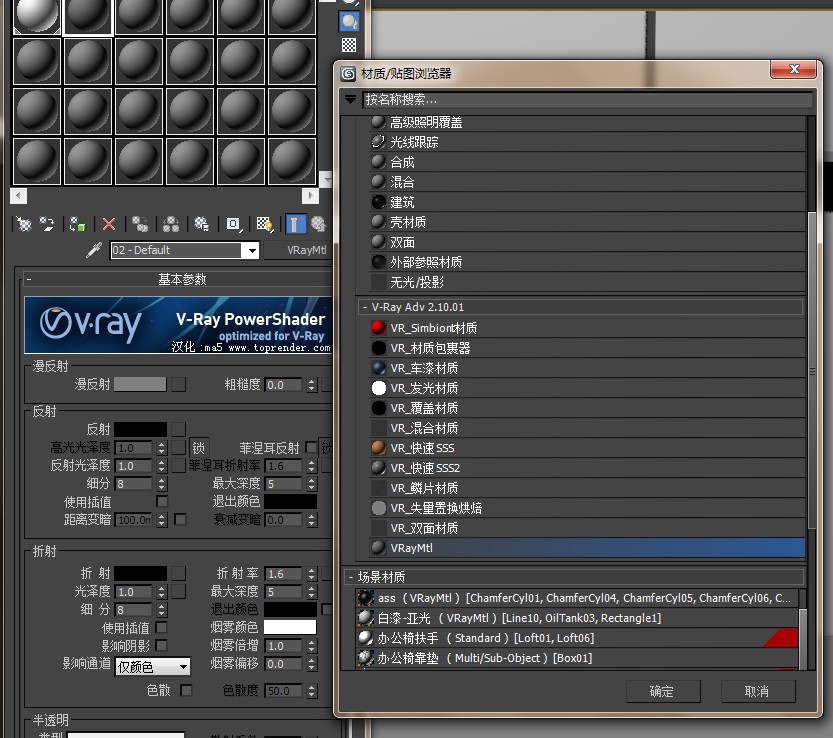Enable the 距离变暗 checkbox
Image resolution: width=833 pixels, height=738 pixels.
(180, 519)
